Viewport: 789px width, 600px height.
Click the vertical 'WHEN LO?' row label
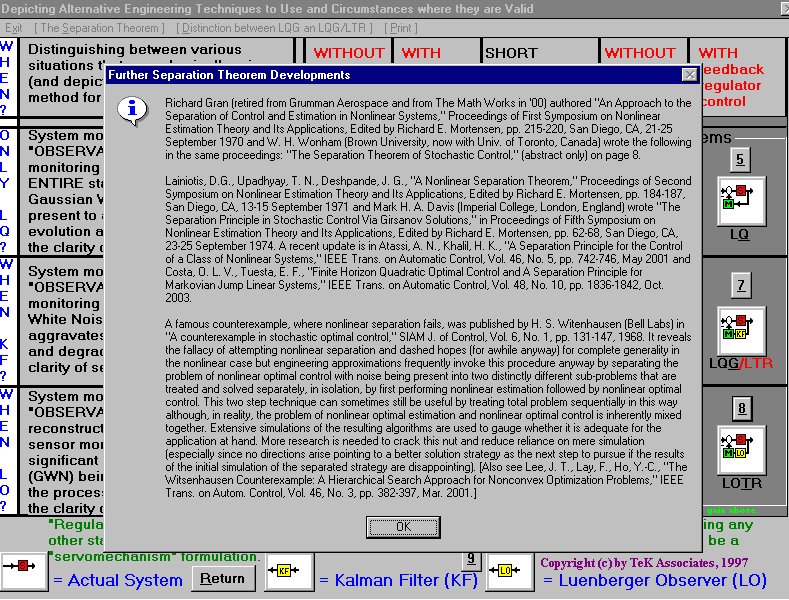[5, 450]
